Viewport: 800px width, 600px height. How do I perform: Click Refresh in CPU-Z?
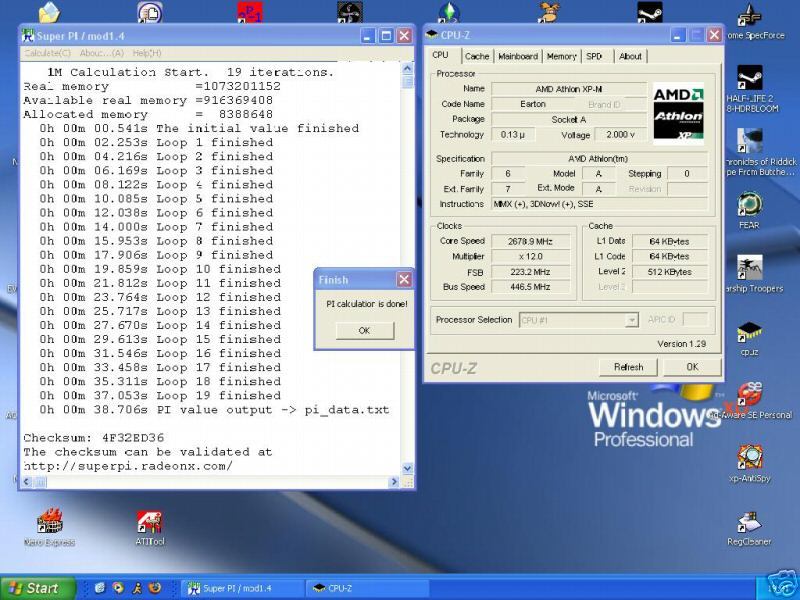coord(628,367)
